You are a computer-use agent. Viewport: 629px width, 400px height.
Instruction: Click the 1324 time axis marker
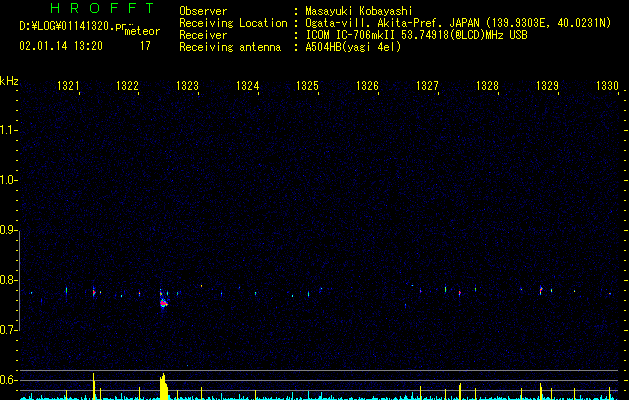tap(248, 86)
